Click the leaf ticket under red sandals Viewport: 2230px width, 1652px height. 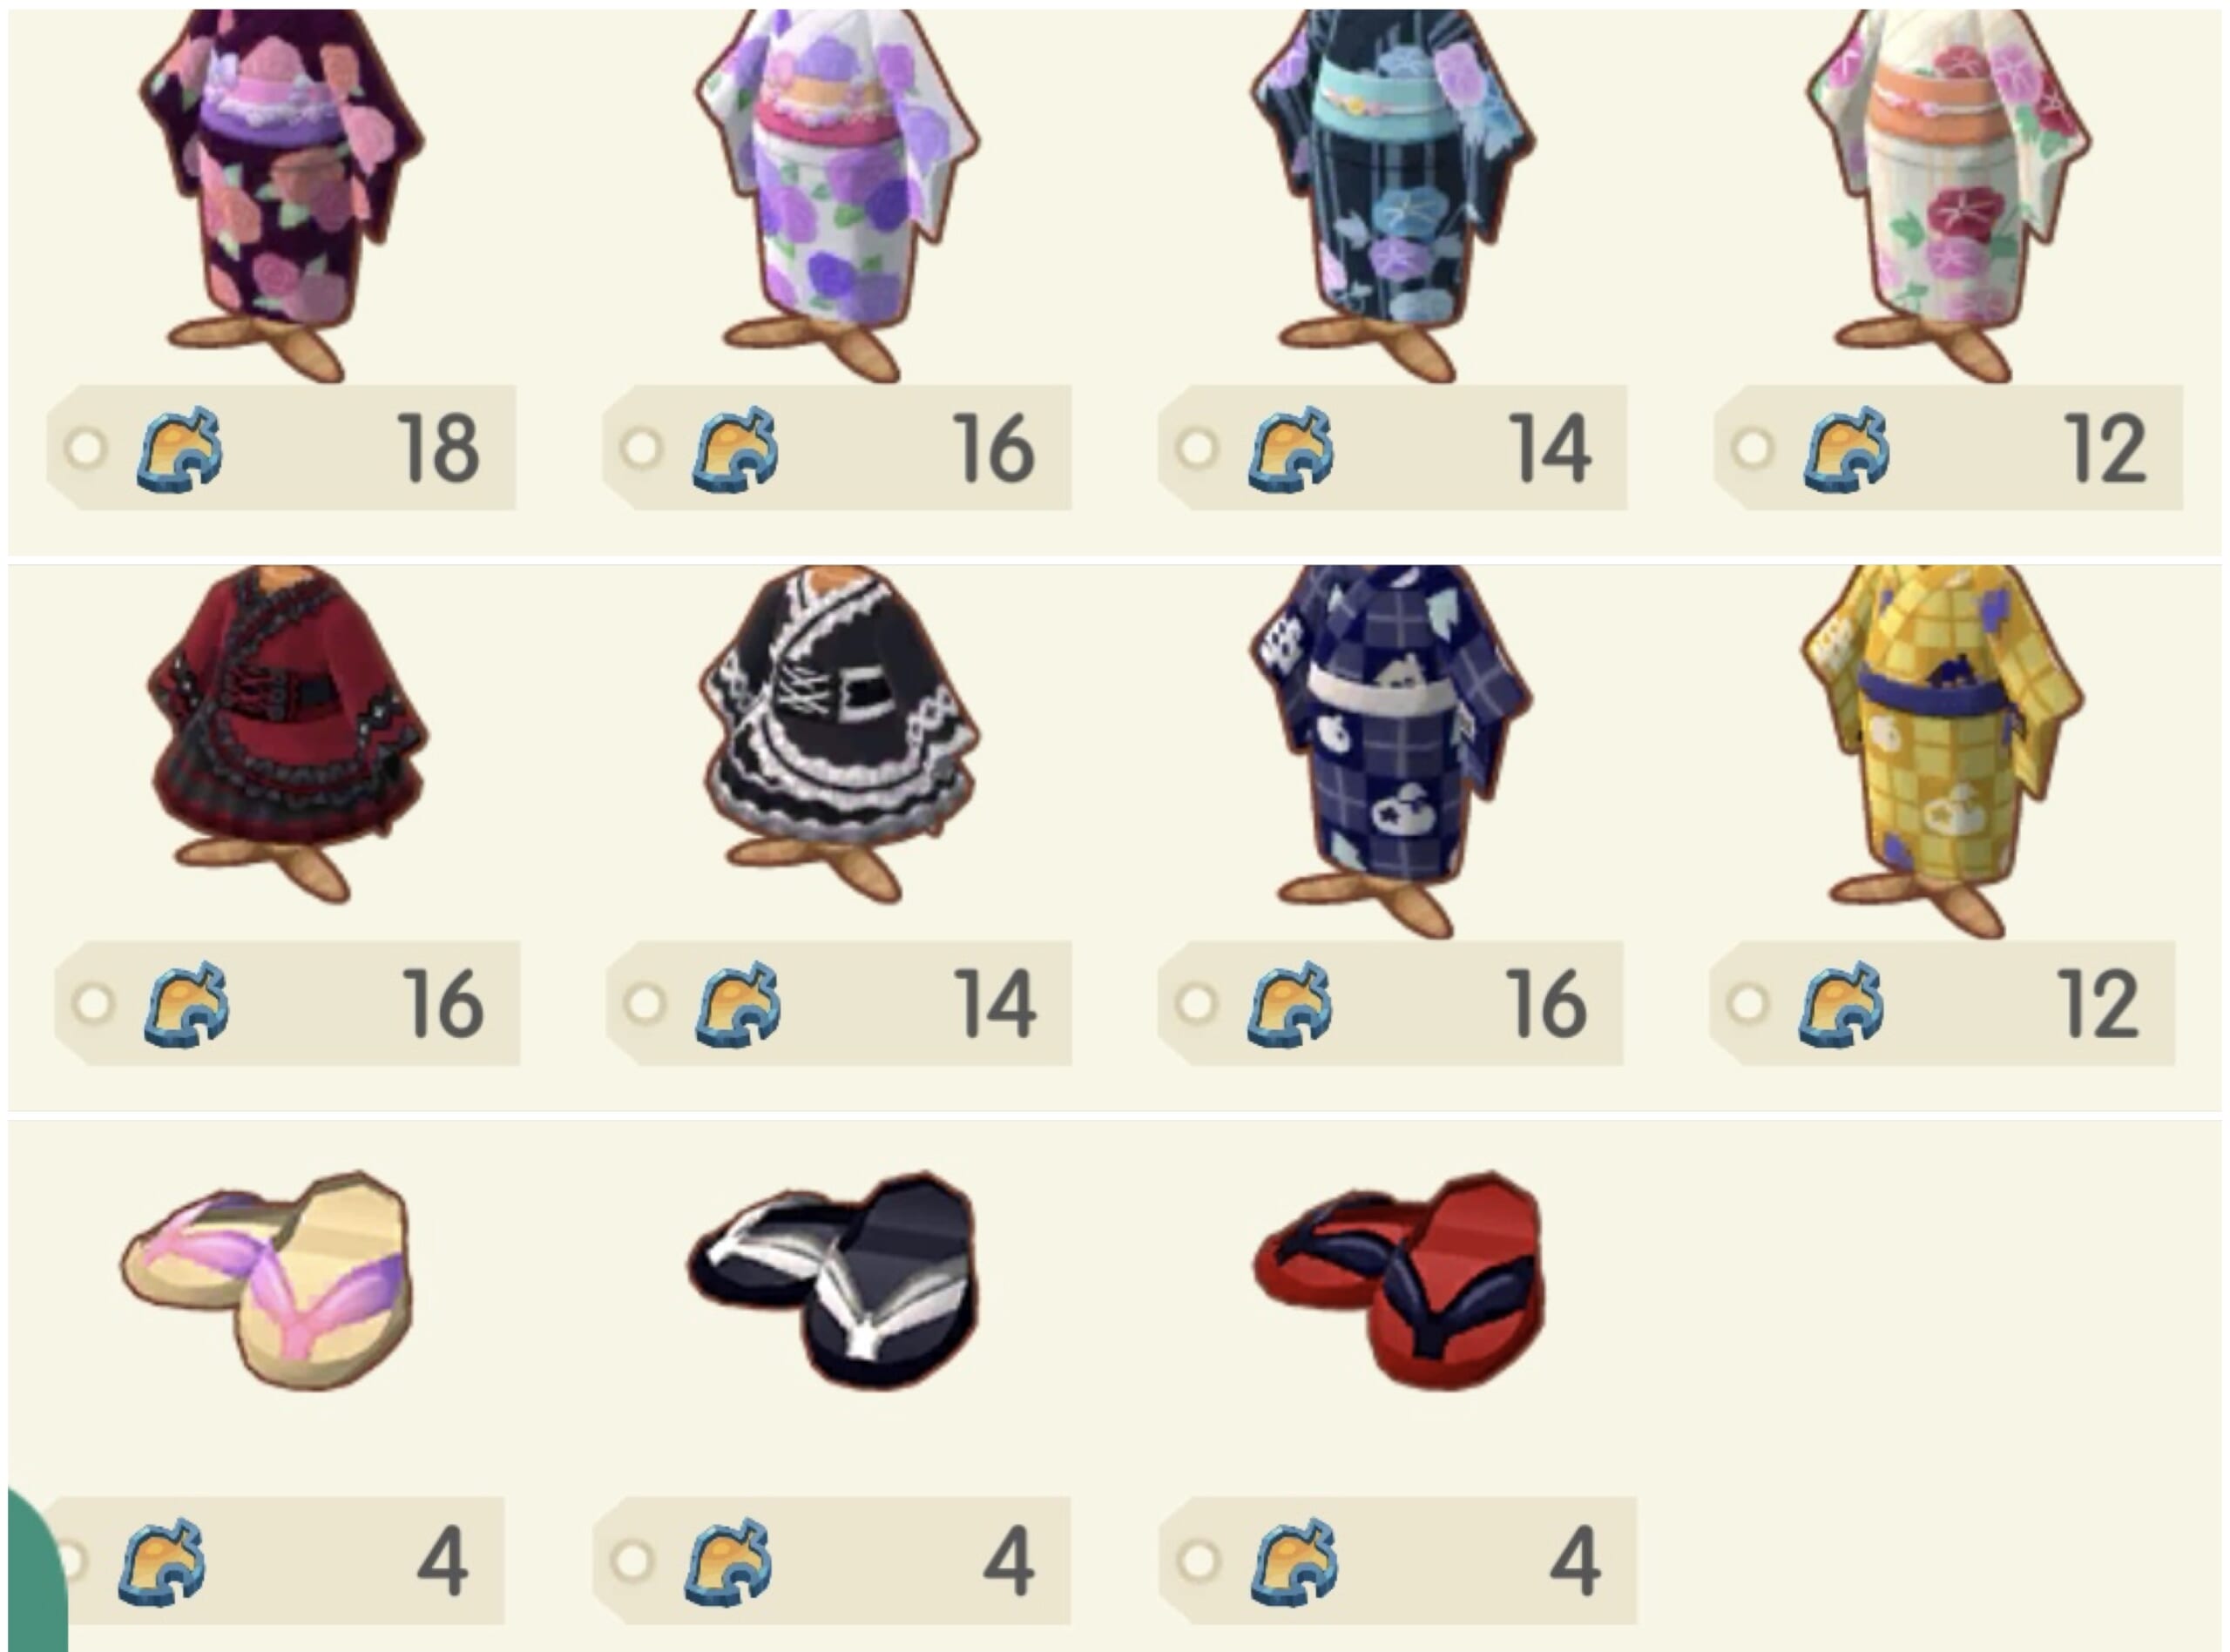pyautogui.click(x=1294, y=1560)
